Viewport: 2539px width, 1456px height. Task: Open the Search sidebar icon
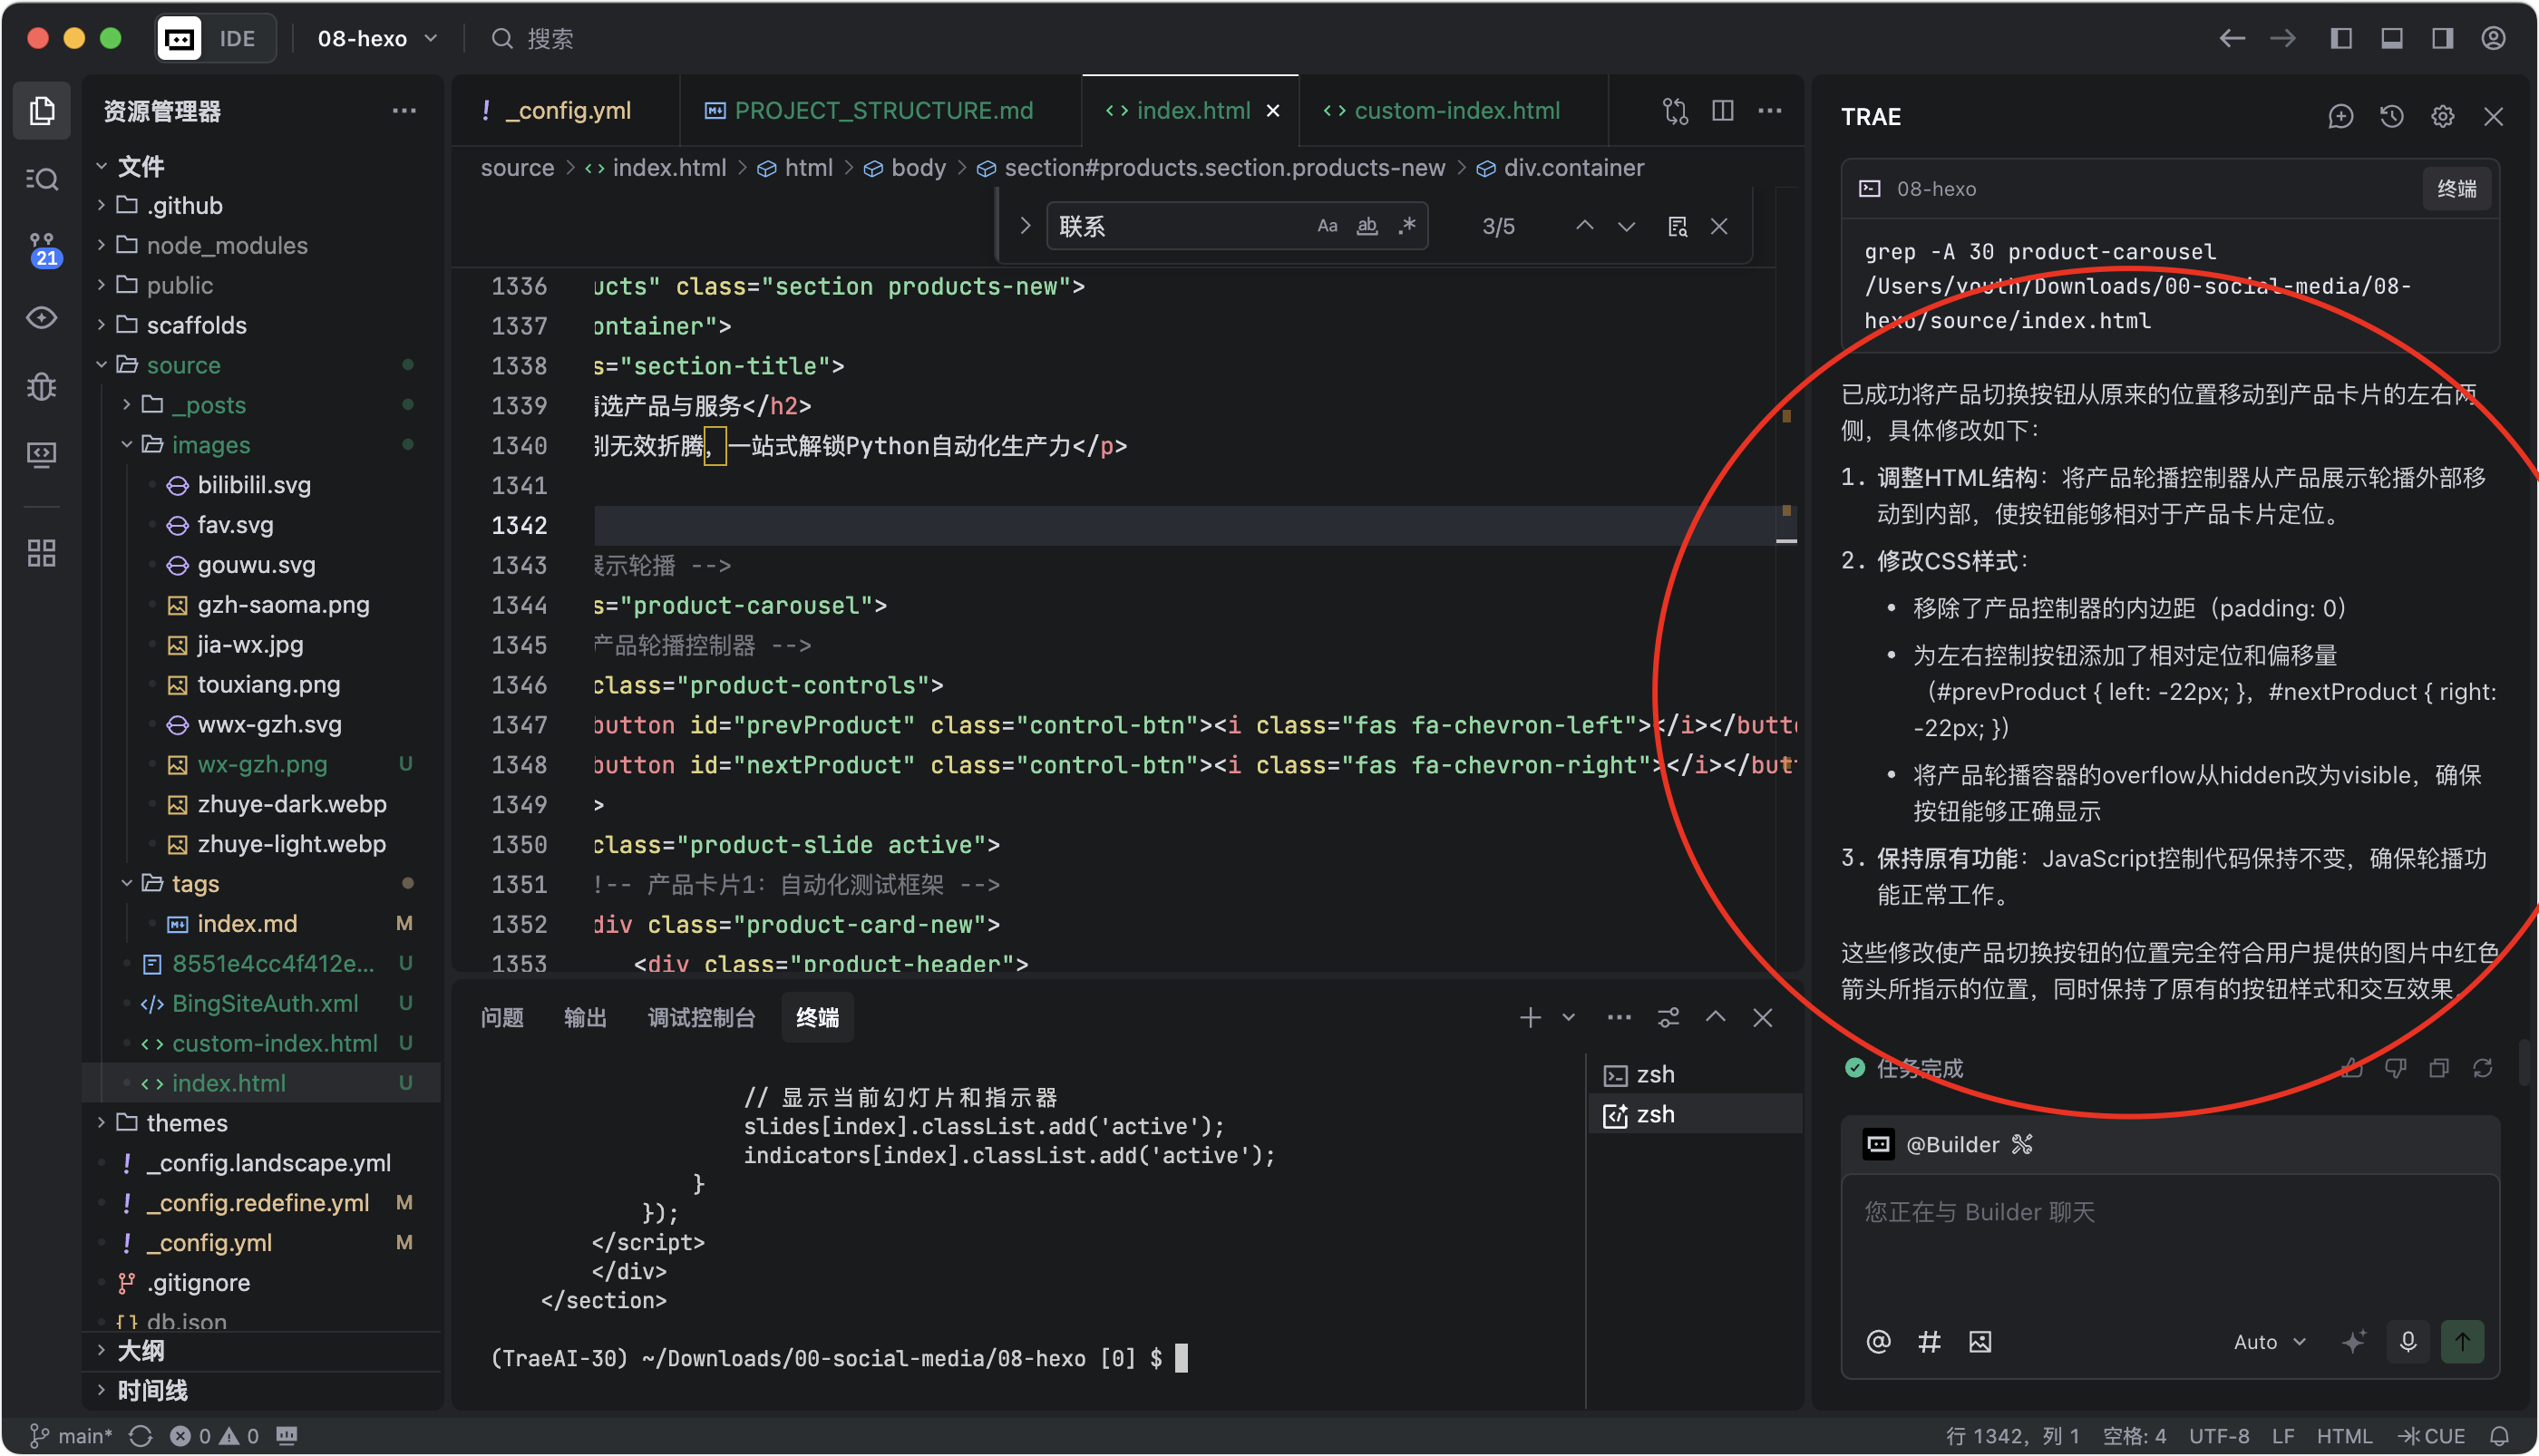(42, 179)
